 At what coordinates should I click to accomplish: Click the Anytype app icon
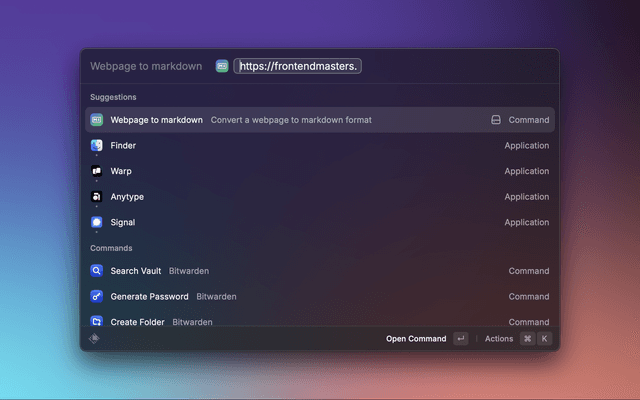click(x=97, y=197)
